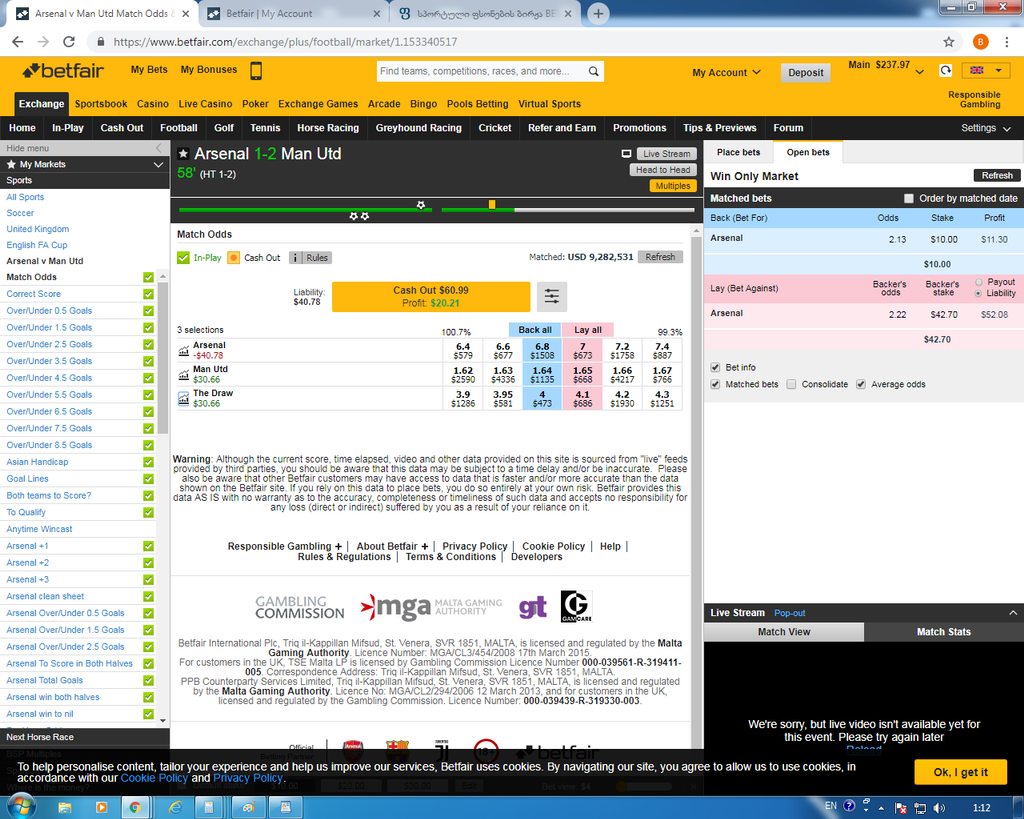Collapse the Hide menu sidebar arrow

pyautogui.click(x=158, y=148)
